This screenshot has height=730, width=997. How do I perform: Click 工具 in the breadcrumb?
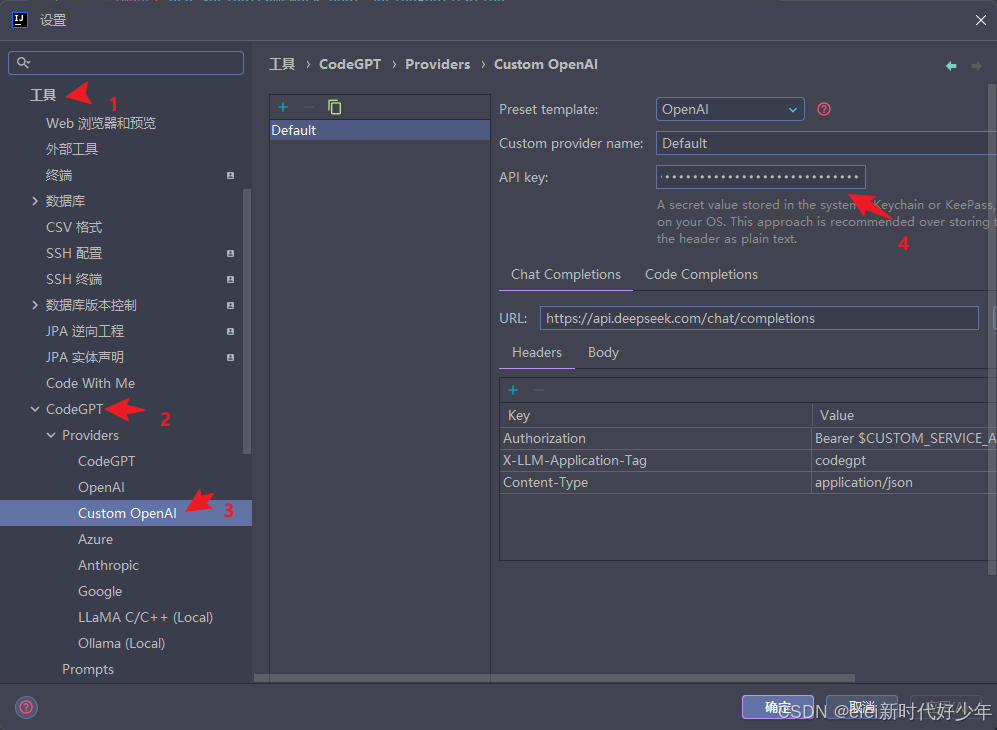(x=282, y=64)
